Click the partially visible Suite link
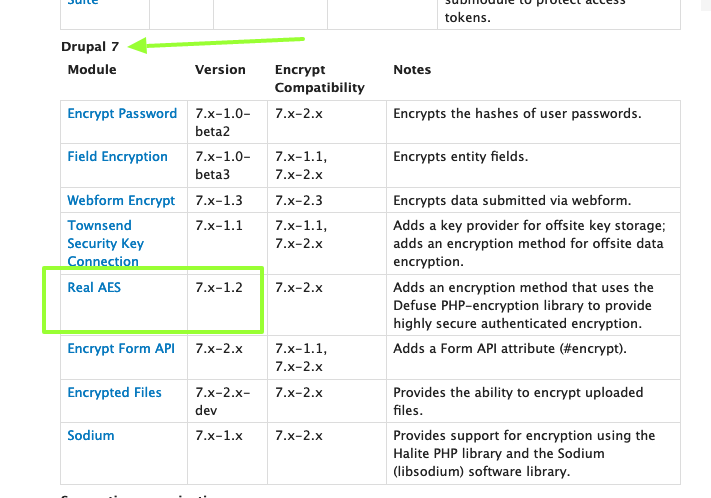 [83, 3]
